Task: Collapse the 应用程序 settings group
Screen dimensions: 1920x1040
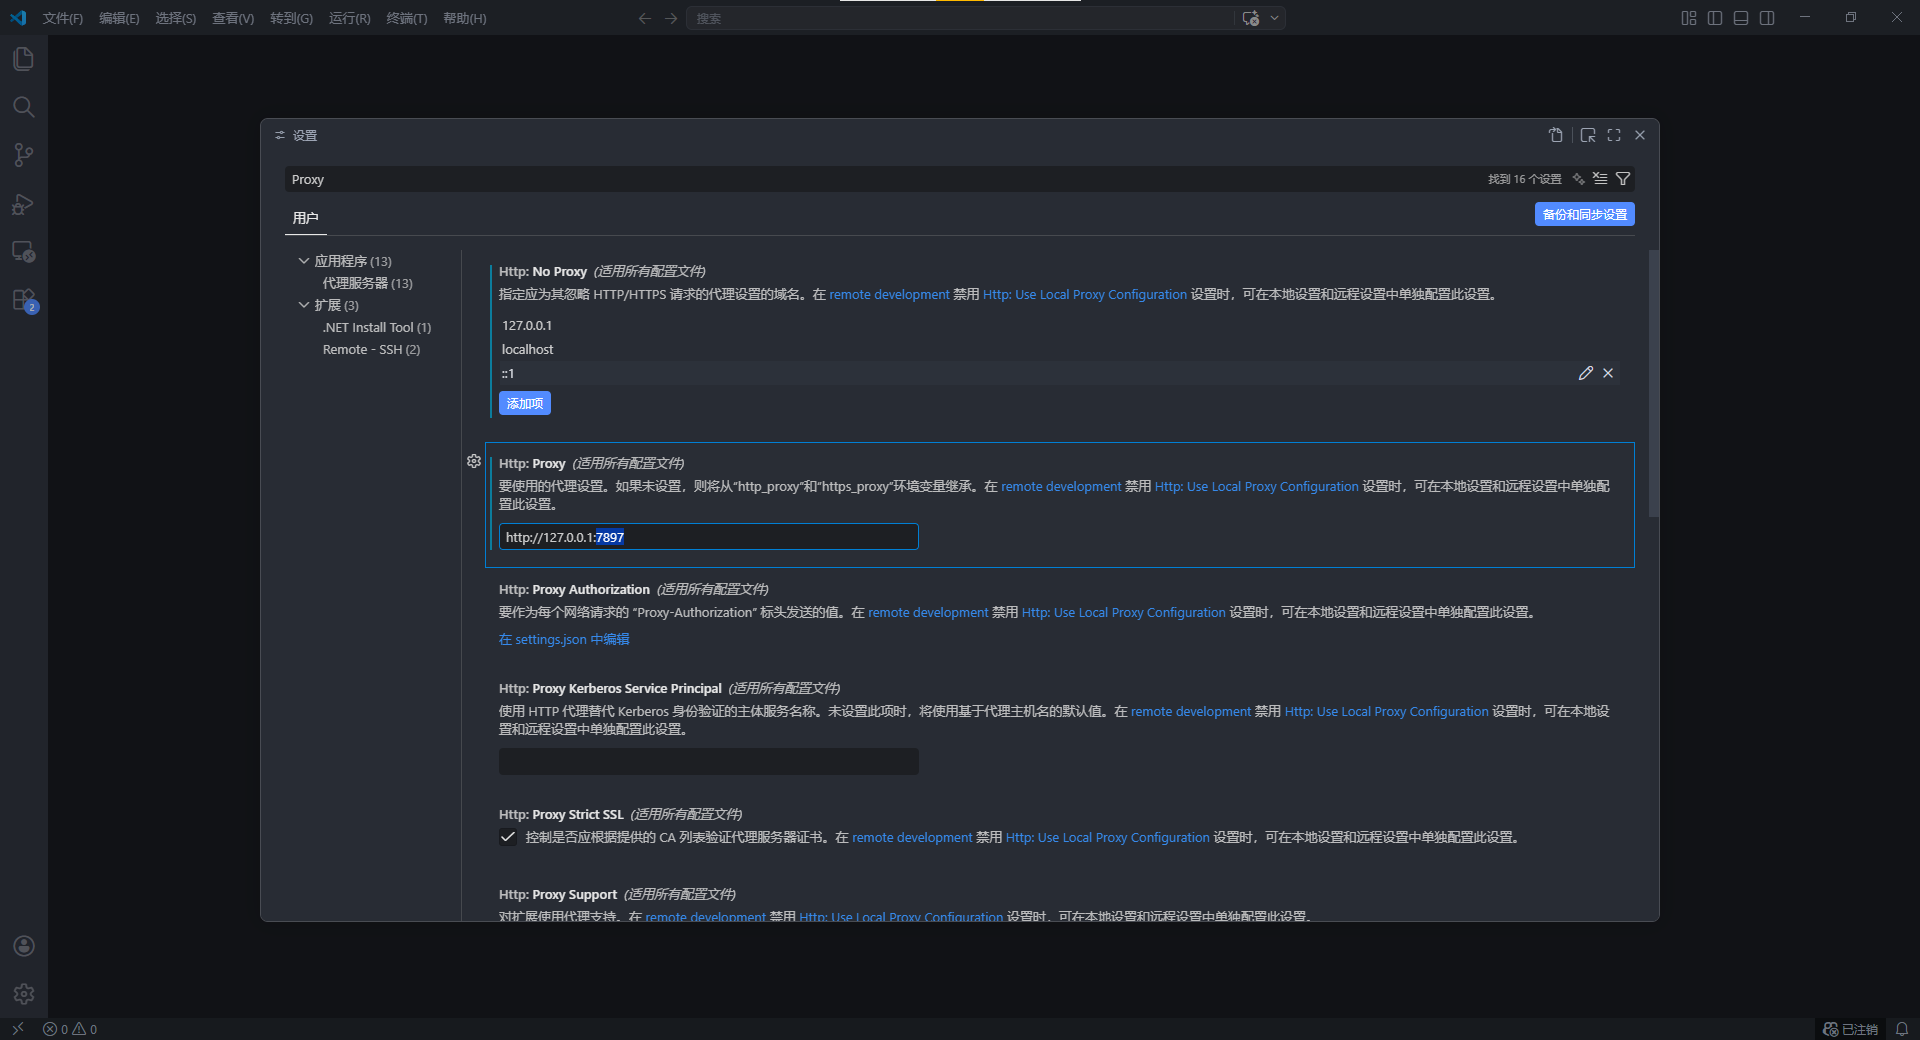Action: [304, 261]
